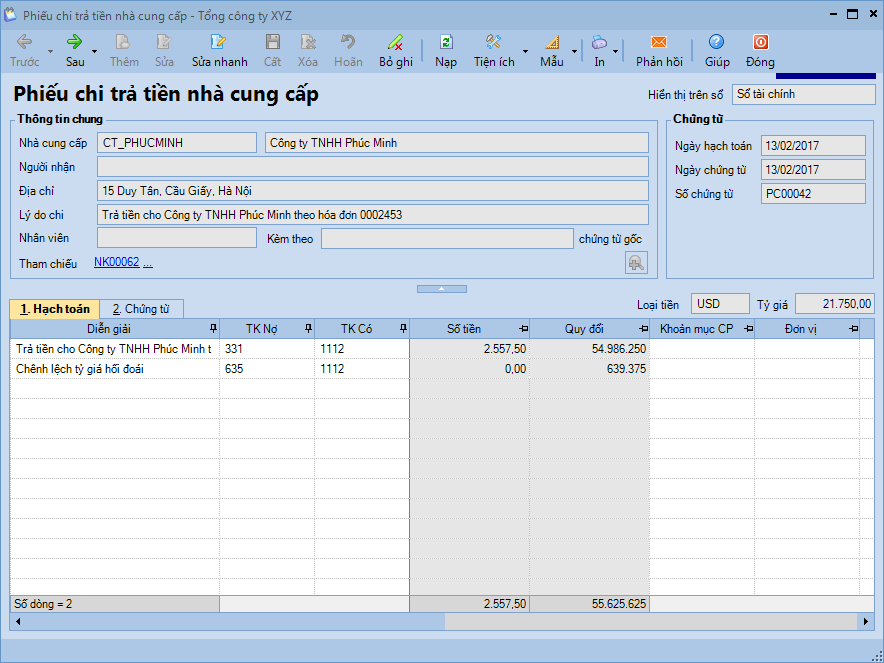Image resolution: width=884 pixels, height=663 pixels.
Task: Pin the TK Có column
Action: pyautogui.click(x=403, y=328)
